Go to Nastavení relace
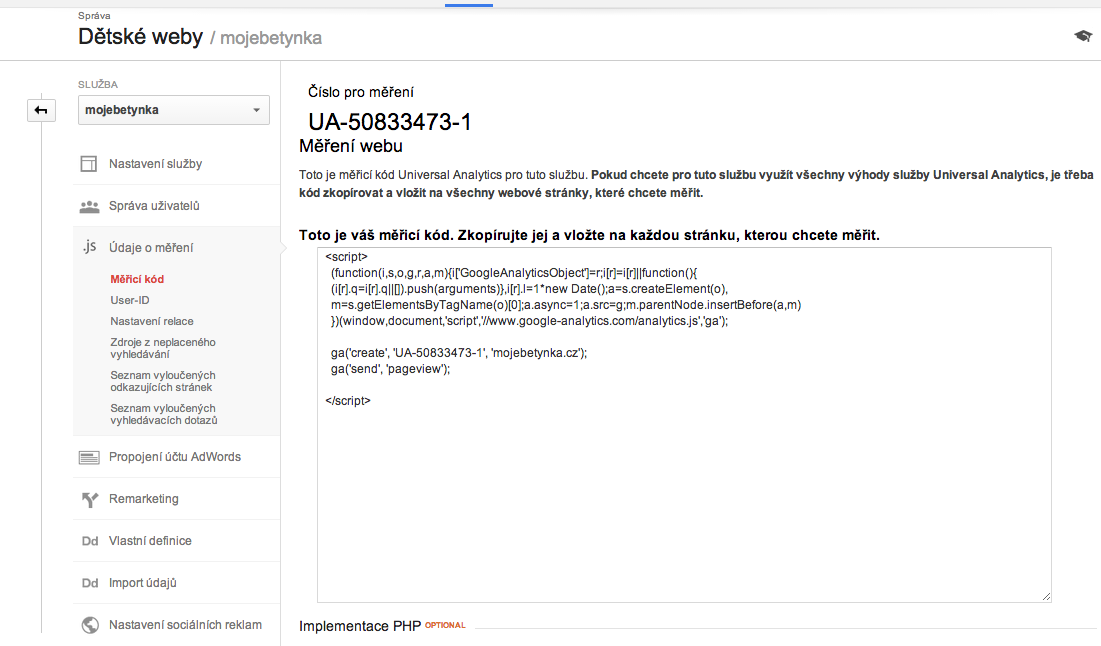Screen dimensions: 1101x646 tap(152, 321)
